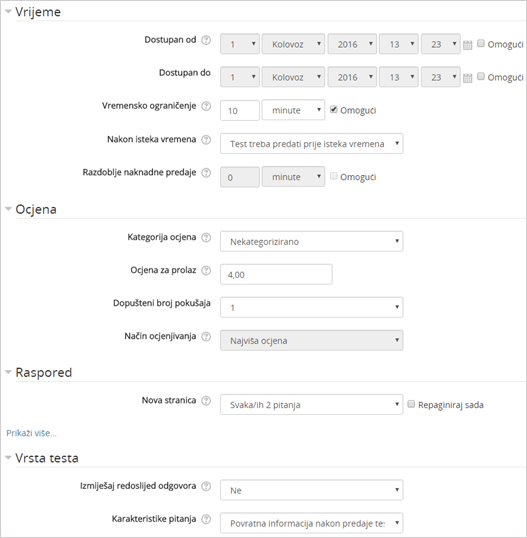Image resolution: width=527 pixels, height=538 pixels.
Task: Uncheck Omogući for Vremensko ograničenje
Action: click(x=333, y=109)
